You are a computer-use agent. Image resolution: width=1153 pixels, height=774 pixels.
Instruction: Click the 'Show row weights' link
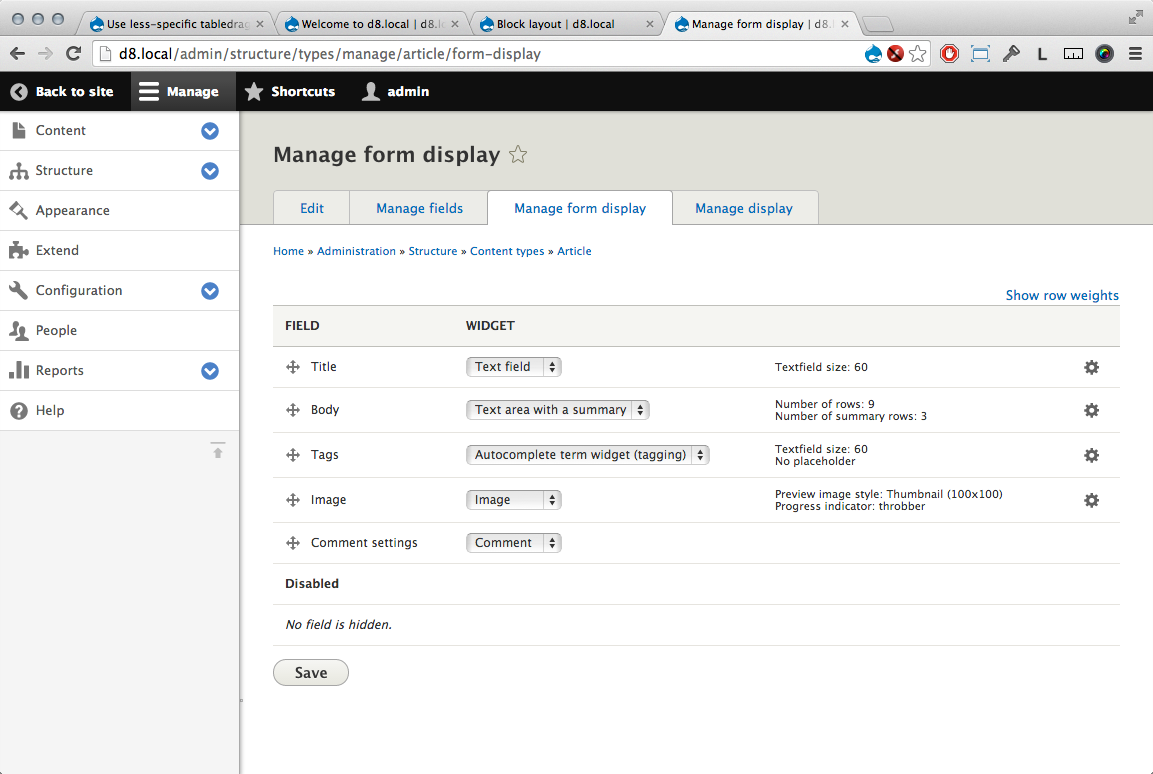pyautogui.click(x=1061, y=295)
